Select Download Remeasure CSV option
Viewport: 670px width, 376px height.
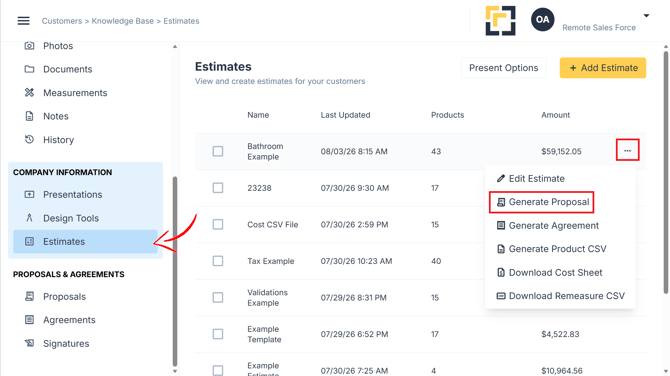[560, 296]
